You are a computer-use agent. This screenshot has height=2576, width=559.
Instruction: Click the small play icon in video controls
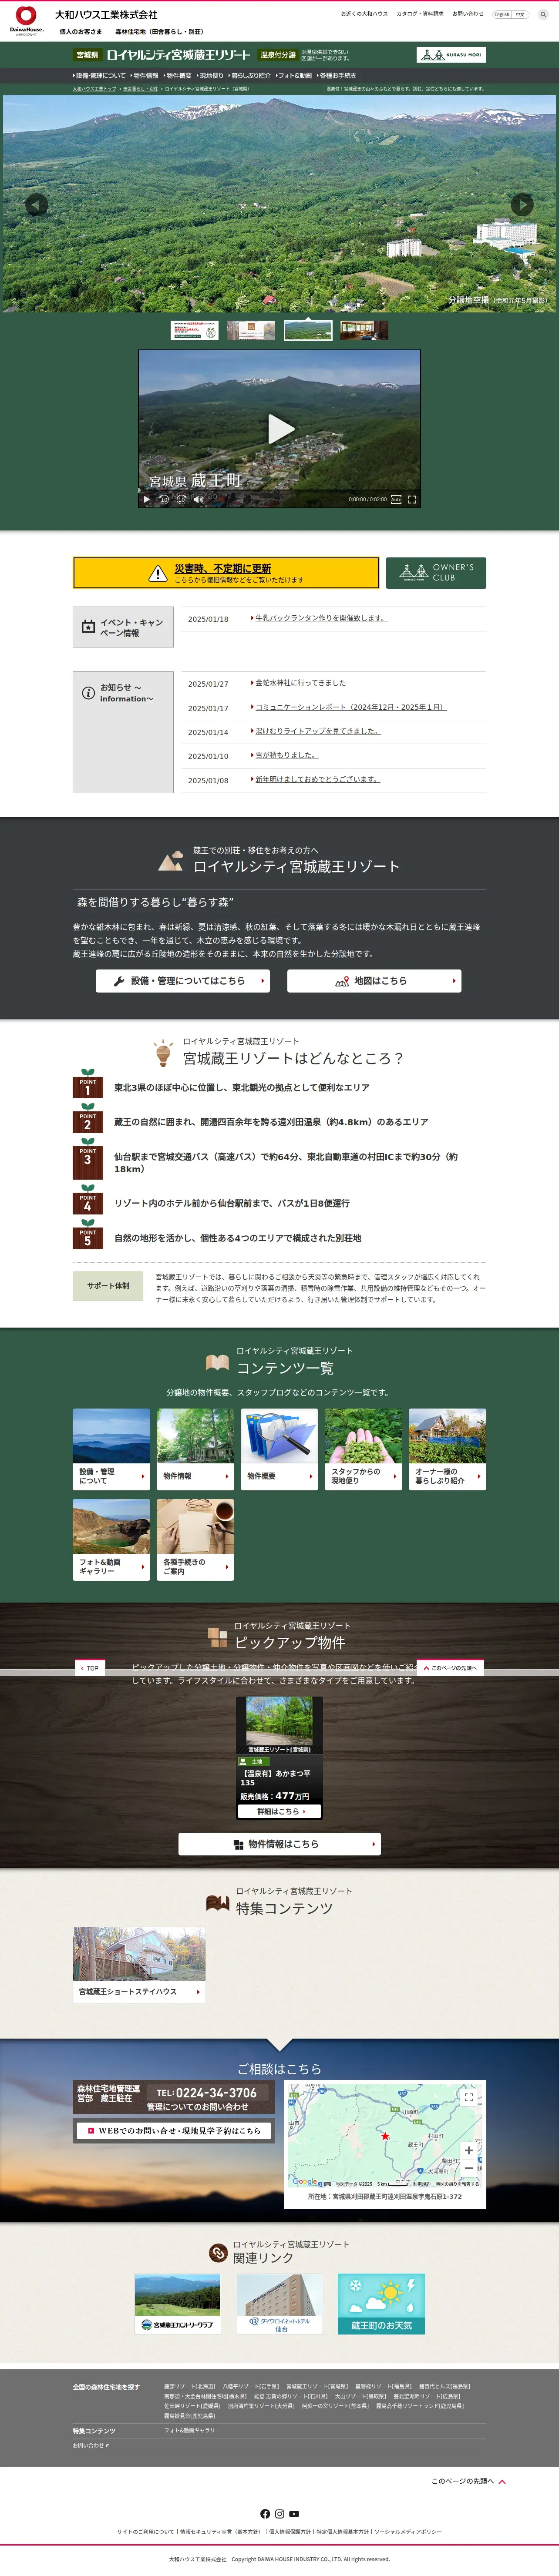pos(148,499)
